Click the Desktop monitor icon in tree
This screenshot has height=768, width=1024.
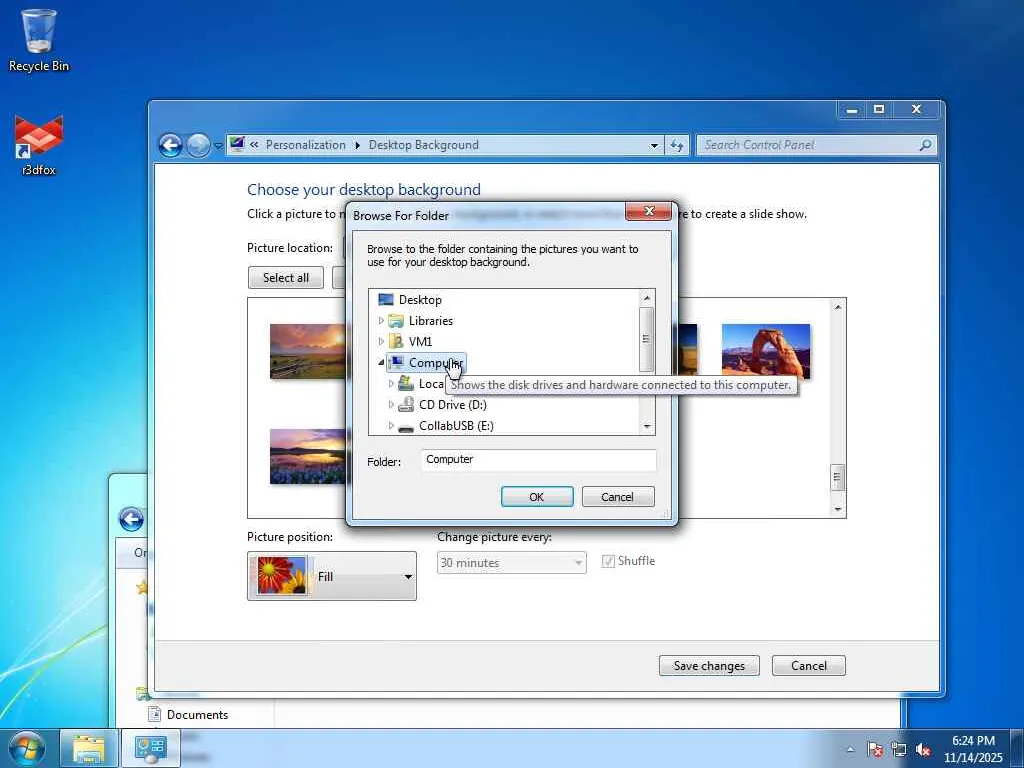coord(386,300)
